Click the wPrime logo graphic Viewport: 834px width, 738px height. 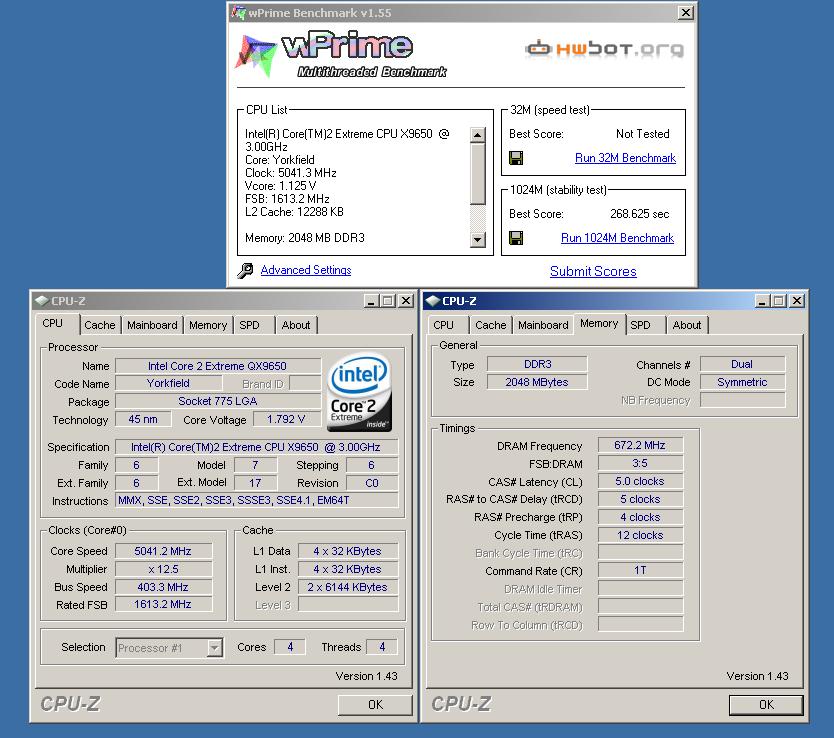[340, 55]
